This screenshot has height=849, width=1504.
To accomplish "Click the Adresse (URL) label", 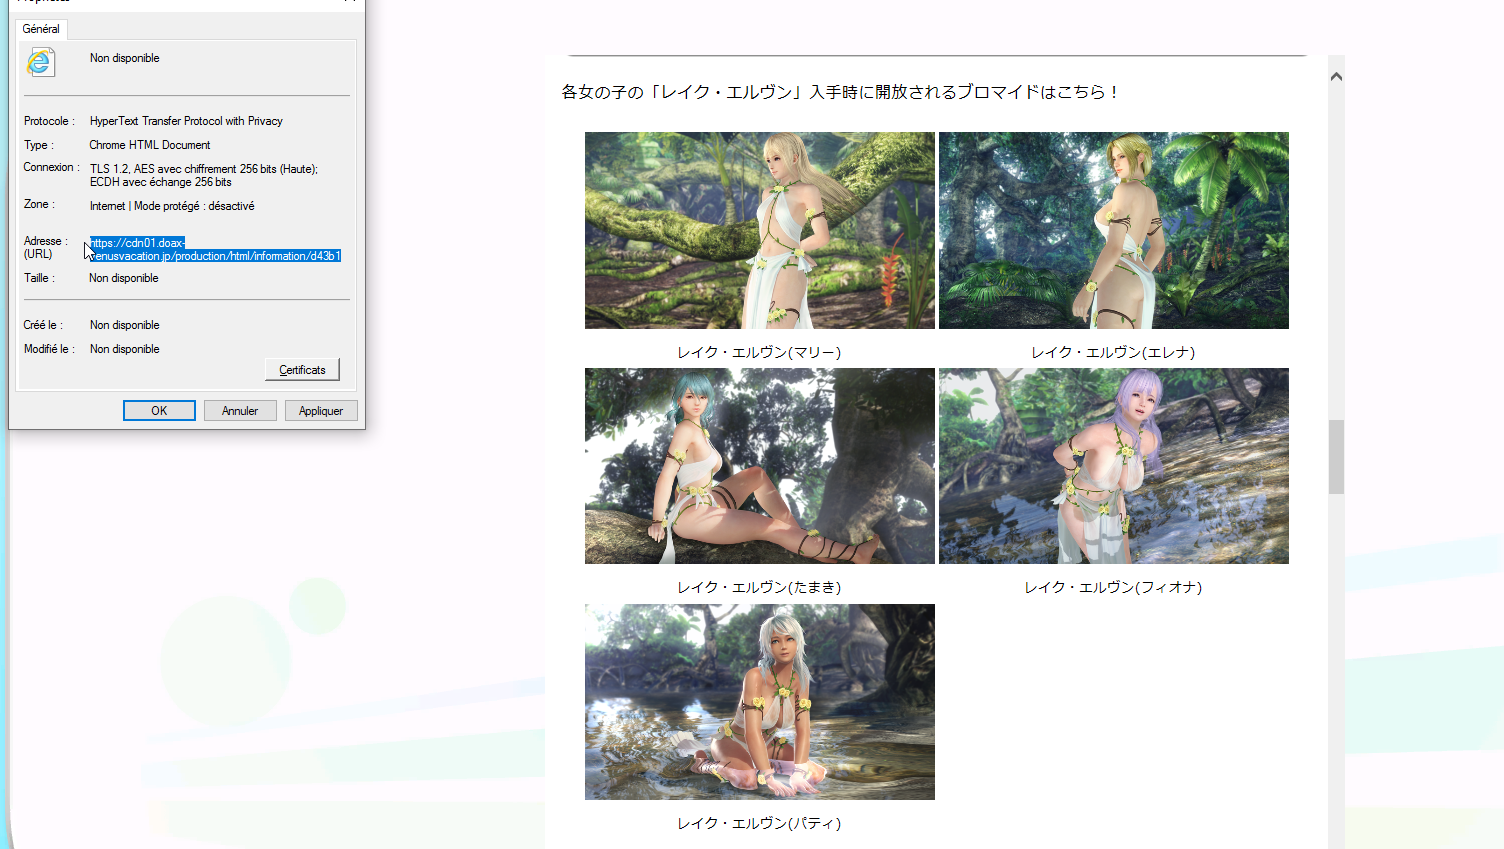I will (45, 247).
